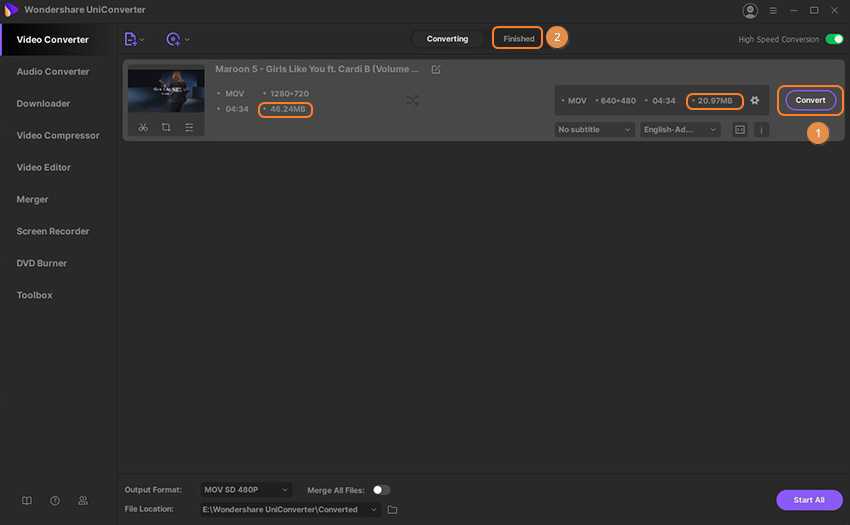Click the Maroon 5 video thumbnail

pos(166,90)
